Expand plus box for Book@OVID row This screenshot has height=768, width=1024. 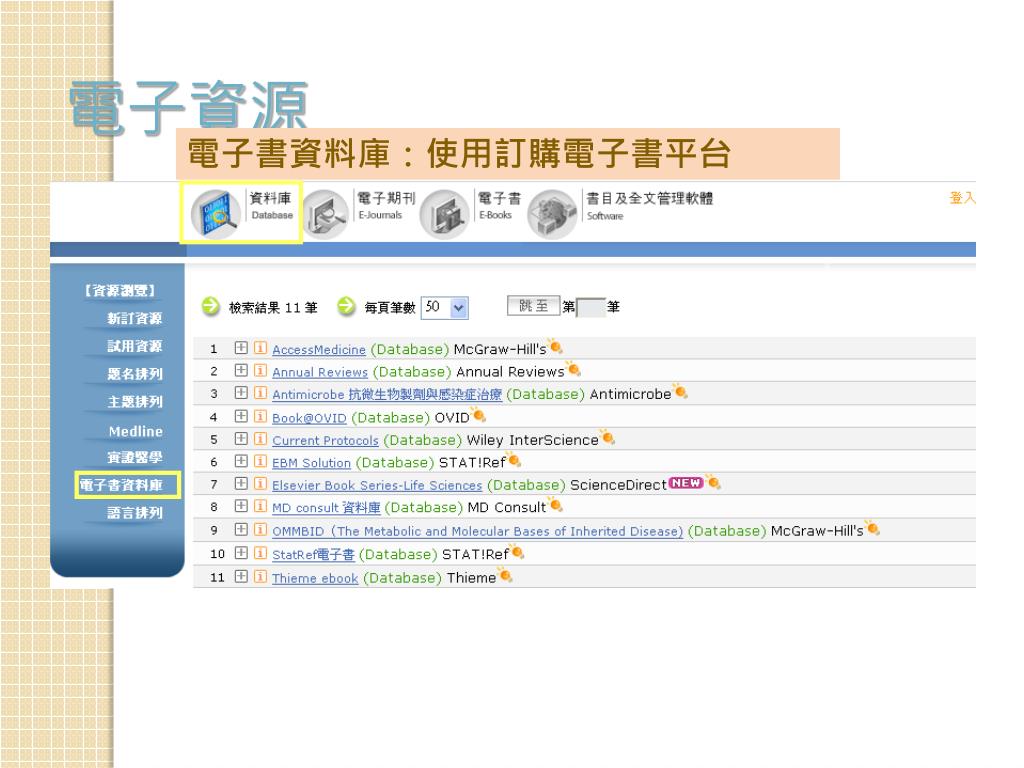(241, 416)
